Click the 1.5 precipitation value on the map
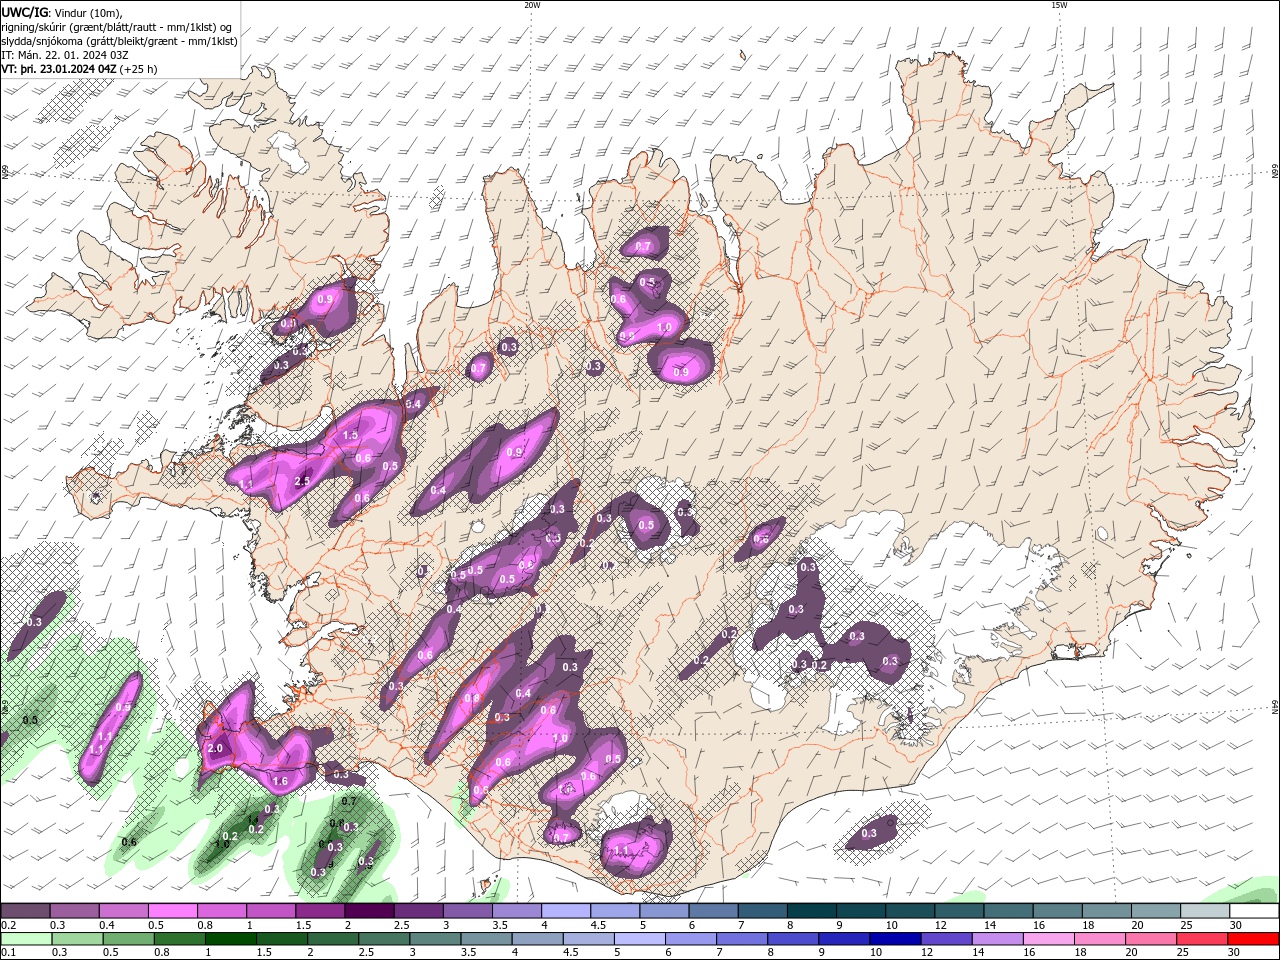 350,436
